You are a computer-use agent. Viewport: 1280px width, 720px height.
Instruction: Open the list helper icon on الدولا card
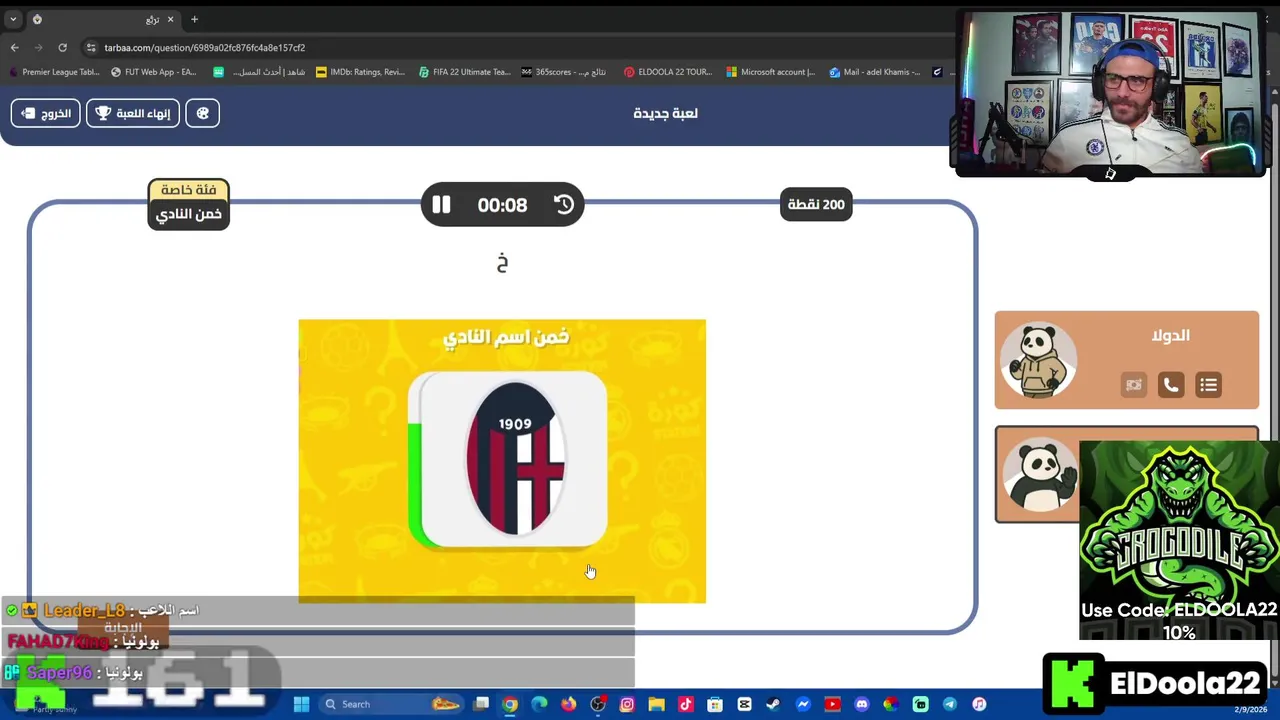click(1208, 385)
